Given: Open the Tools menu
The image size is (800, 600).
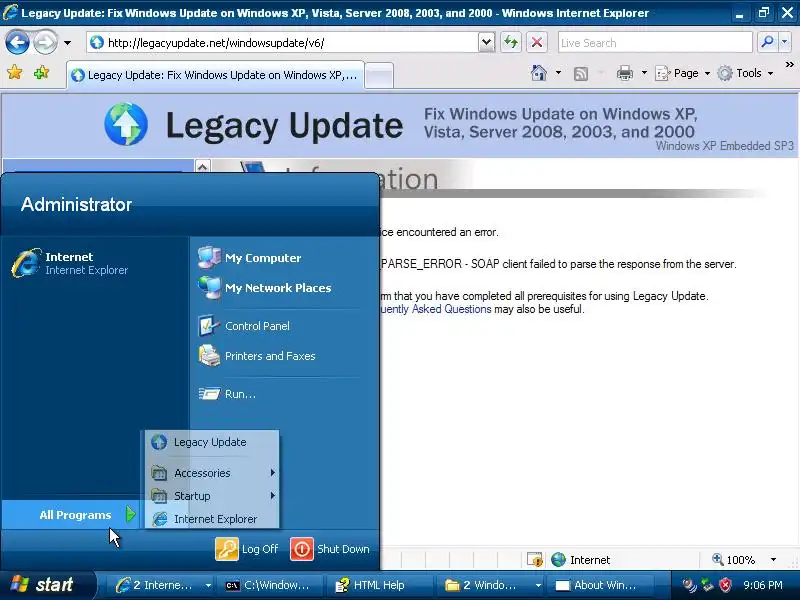Looking at the screenshot, I should tap(745, 73).
